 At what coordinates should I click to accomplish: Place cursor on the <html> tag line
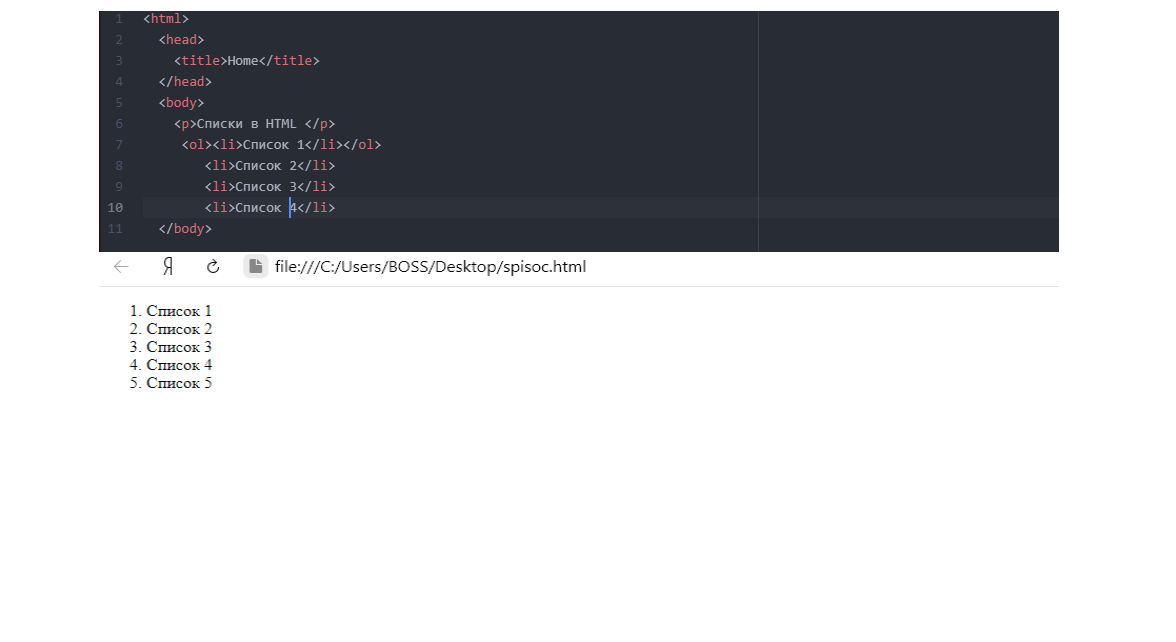166,19
